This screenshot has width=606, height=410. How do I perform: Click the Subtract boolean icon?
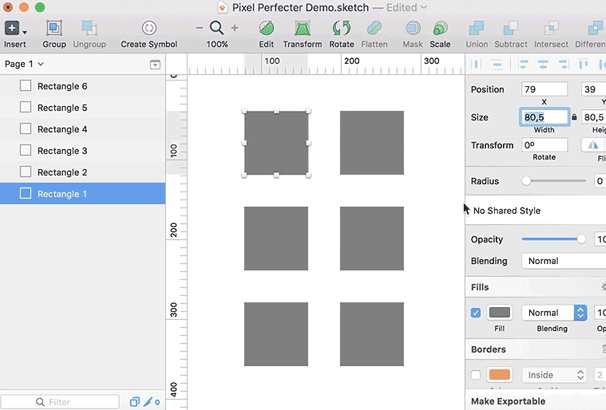click(511, 28)
